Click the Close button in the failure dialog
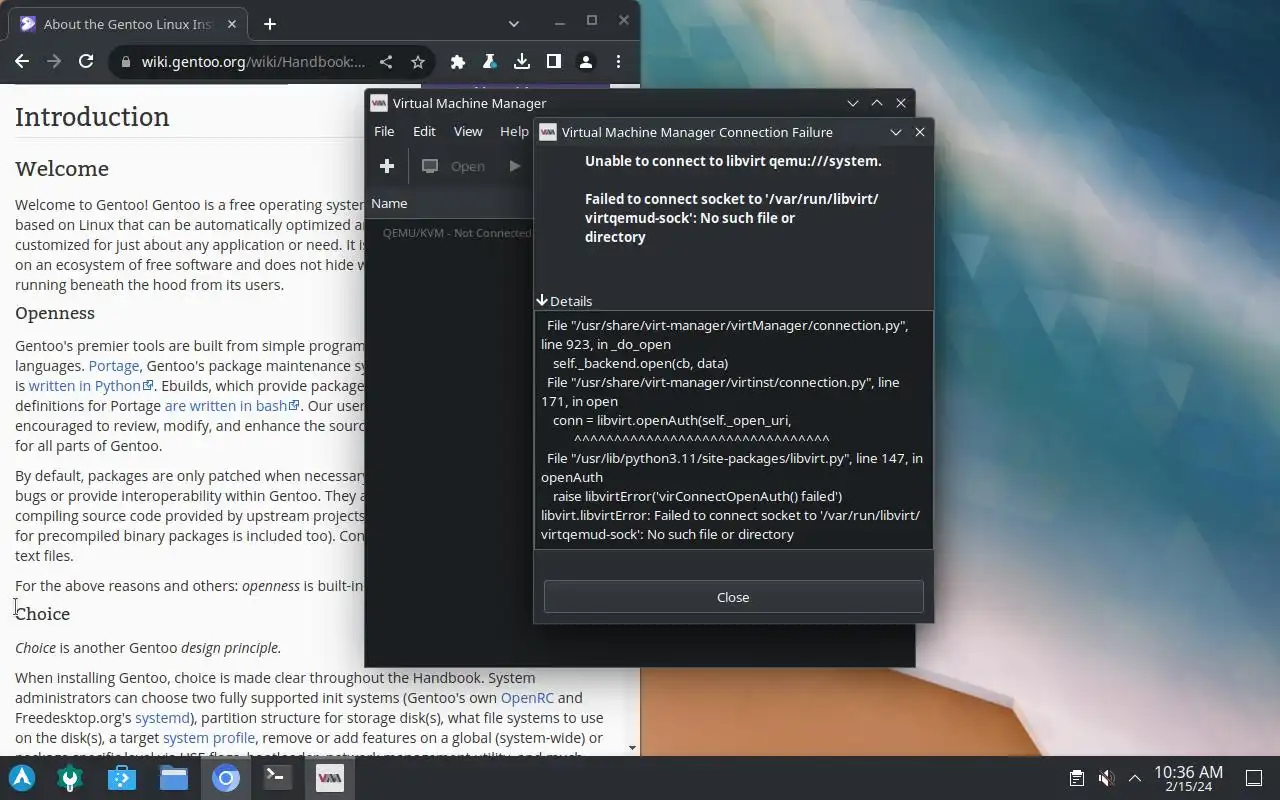The width and height of the screenshot is (1280, 800). 733,597
